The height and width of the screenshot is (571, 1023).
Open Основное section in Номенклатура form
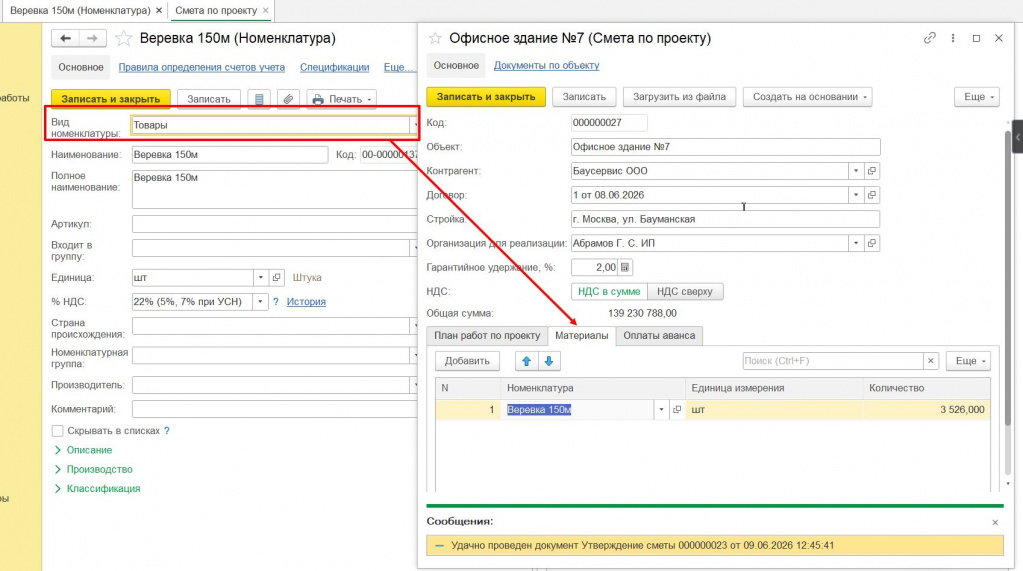point(81,67)
